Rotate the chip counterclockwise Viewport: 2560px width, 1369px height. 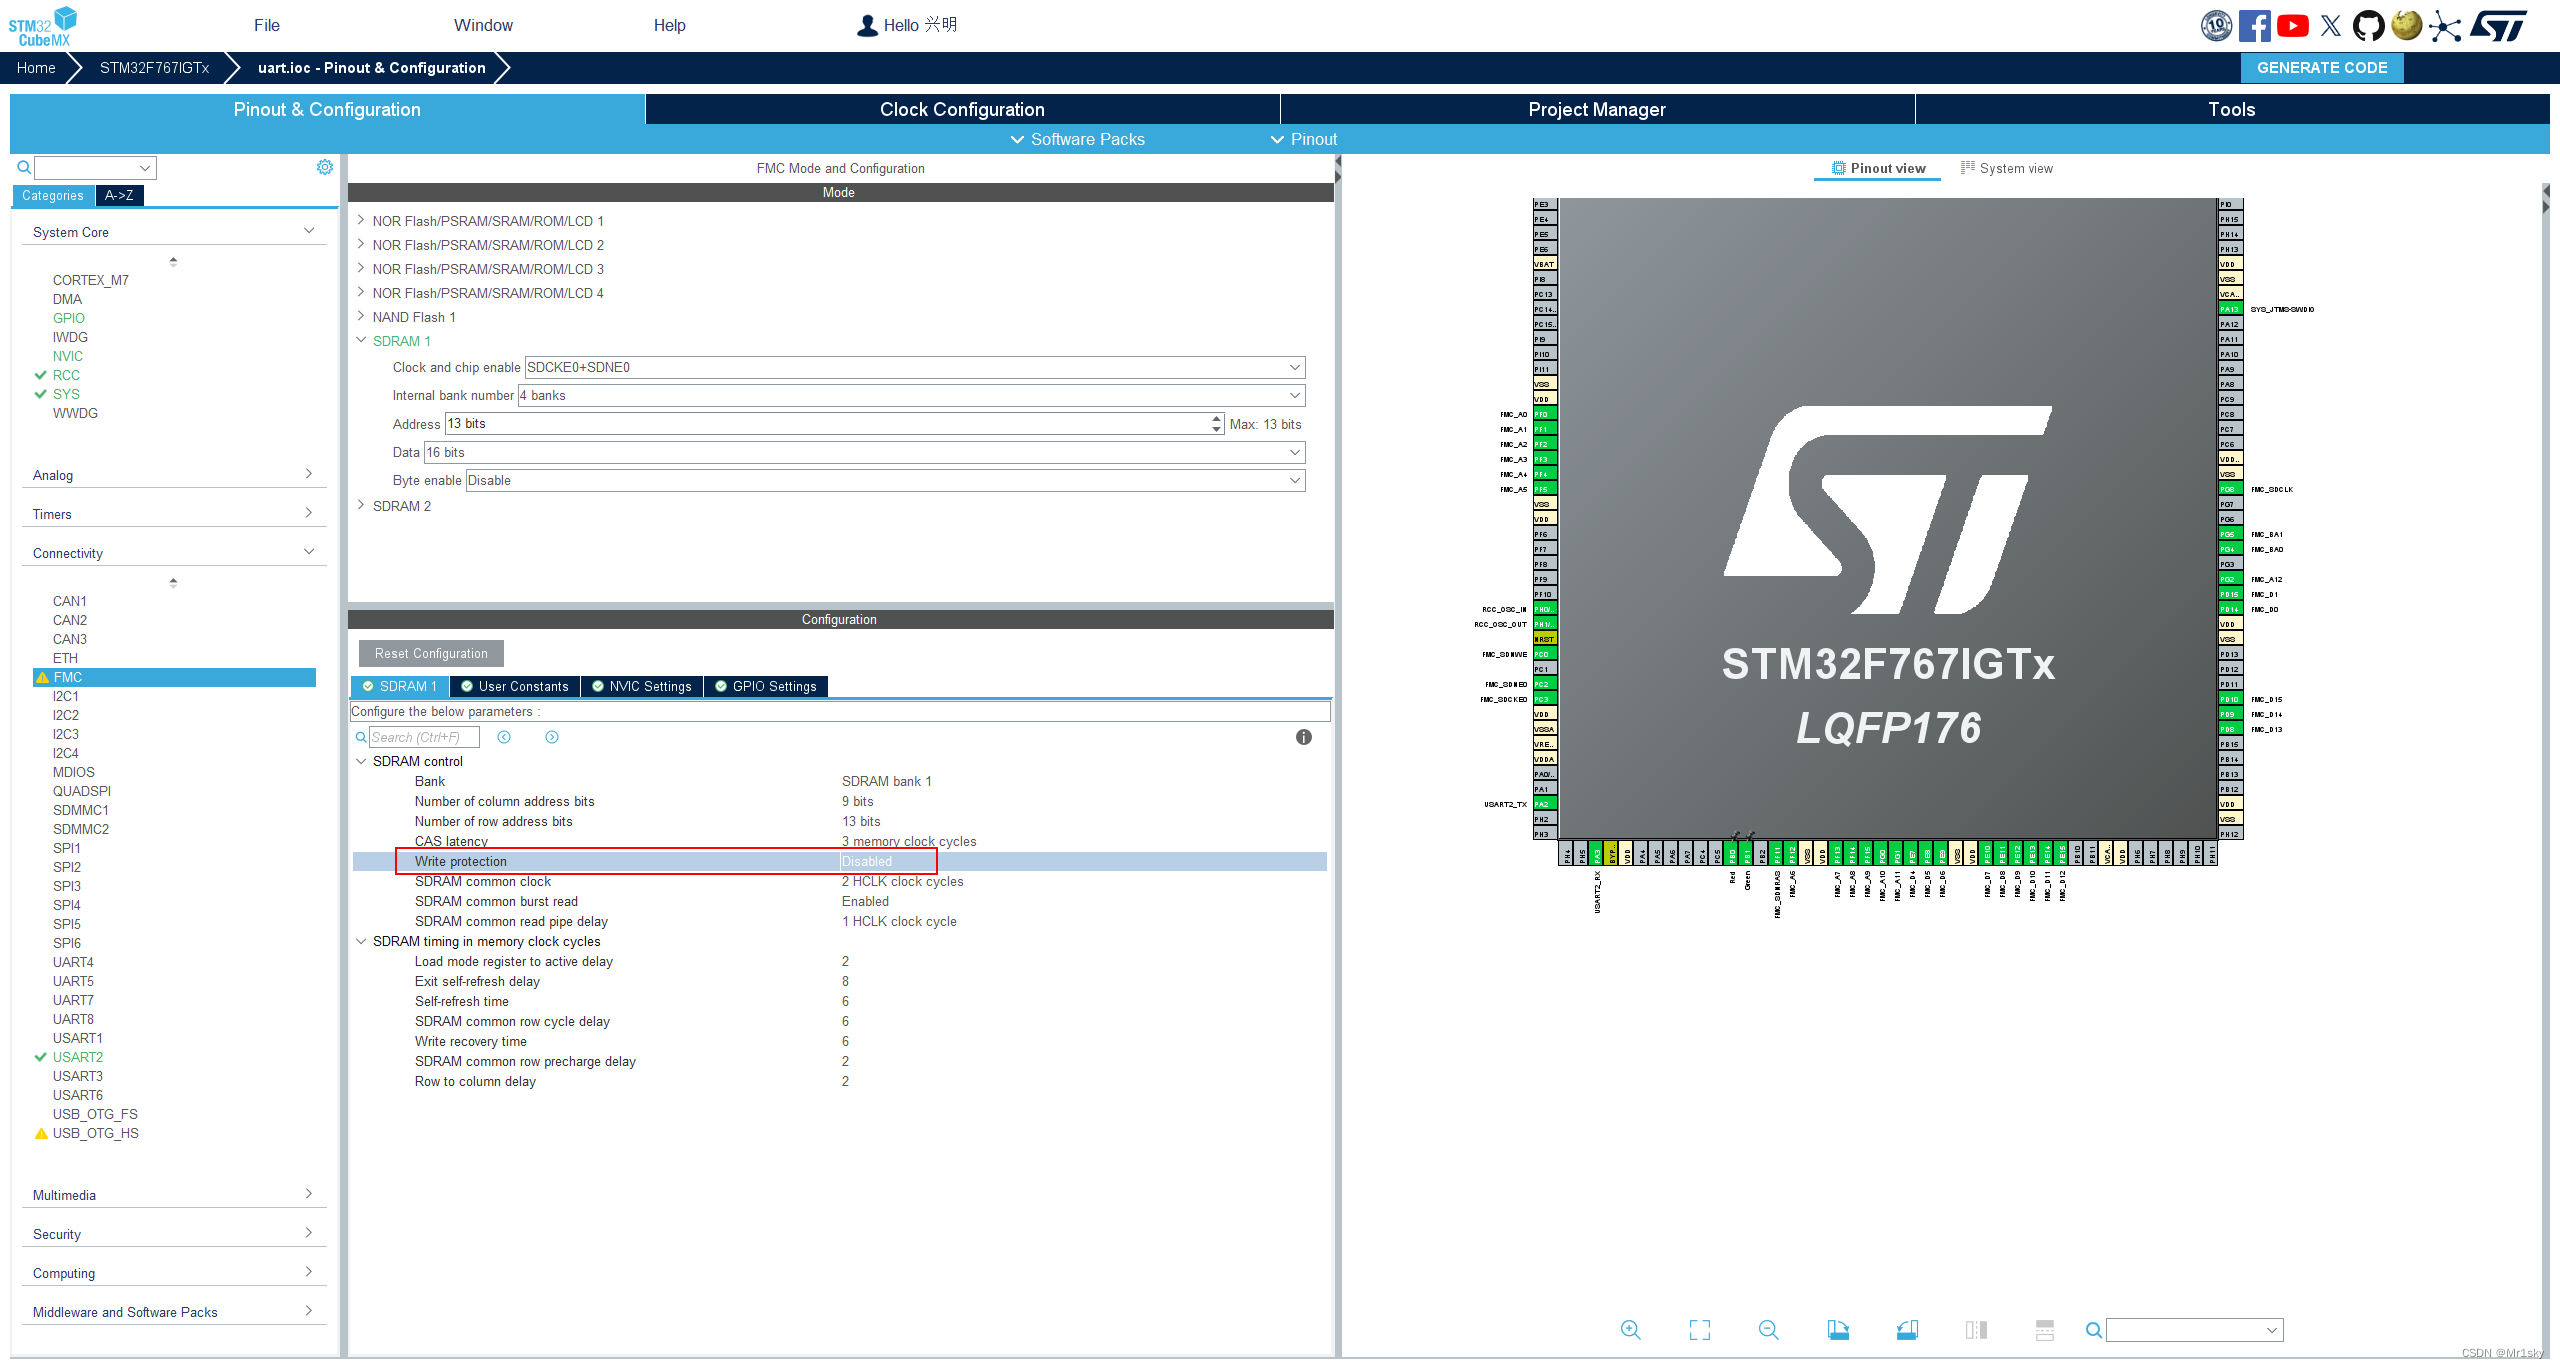(1908, 1330)
